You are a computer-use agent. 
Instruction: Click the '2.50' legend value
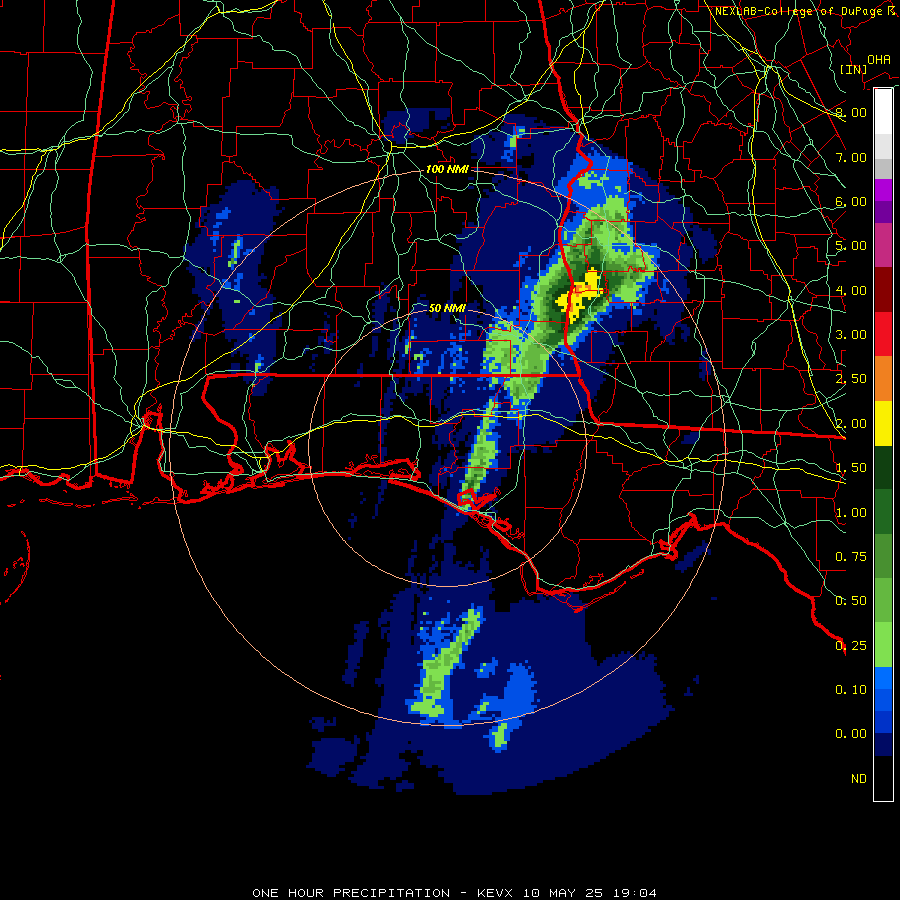(x=851, y=379)
